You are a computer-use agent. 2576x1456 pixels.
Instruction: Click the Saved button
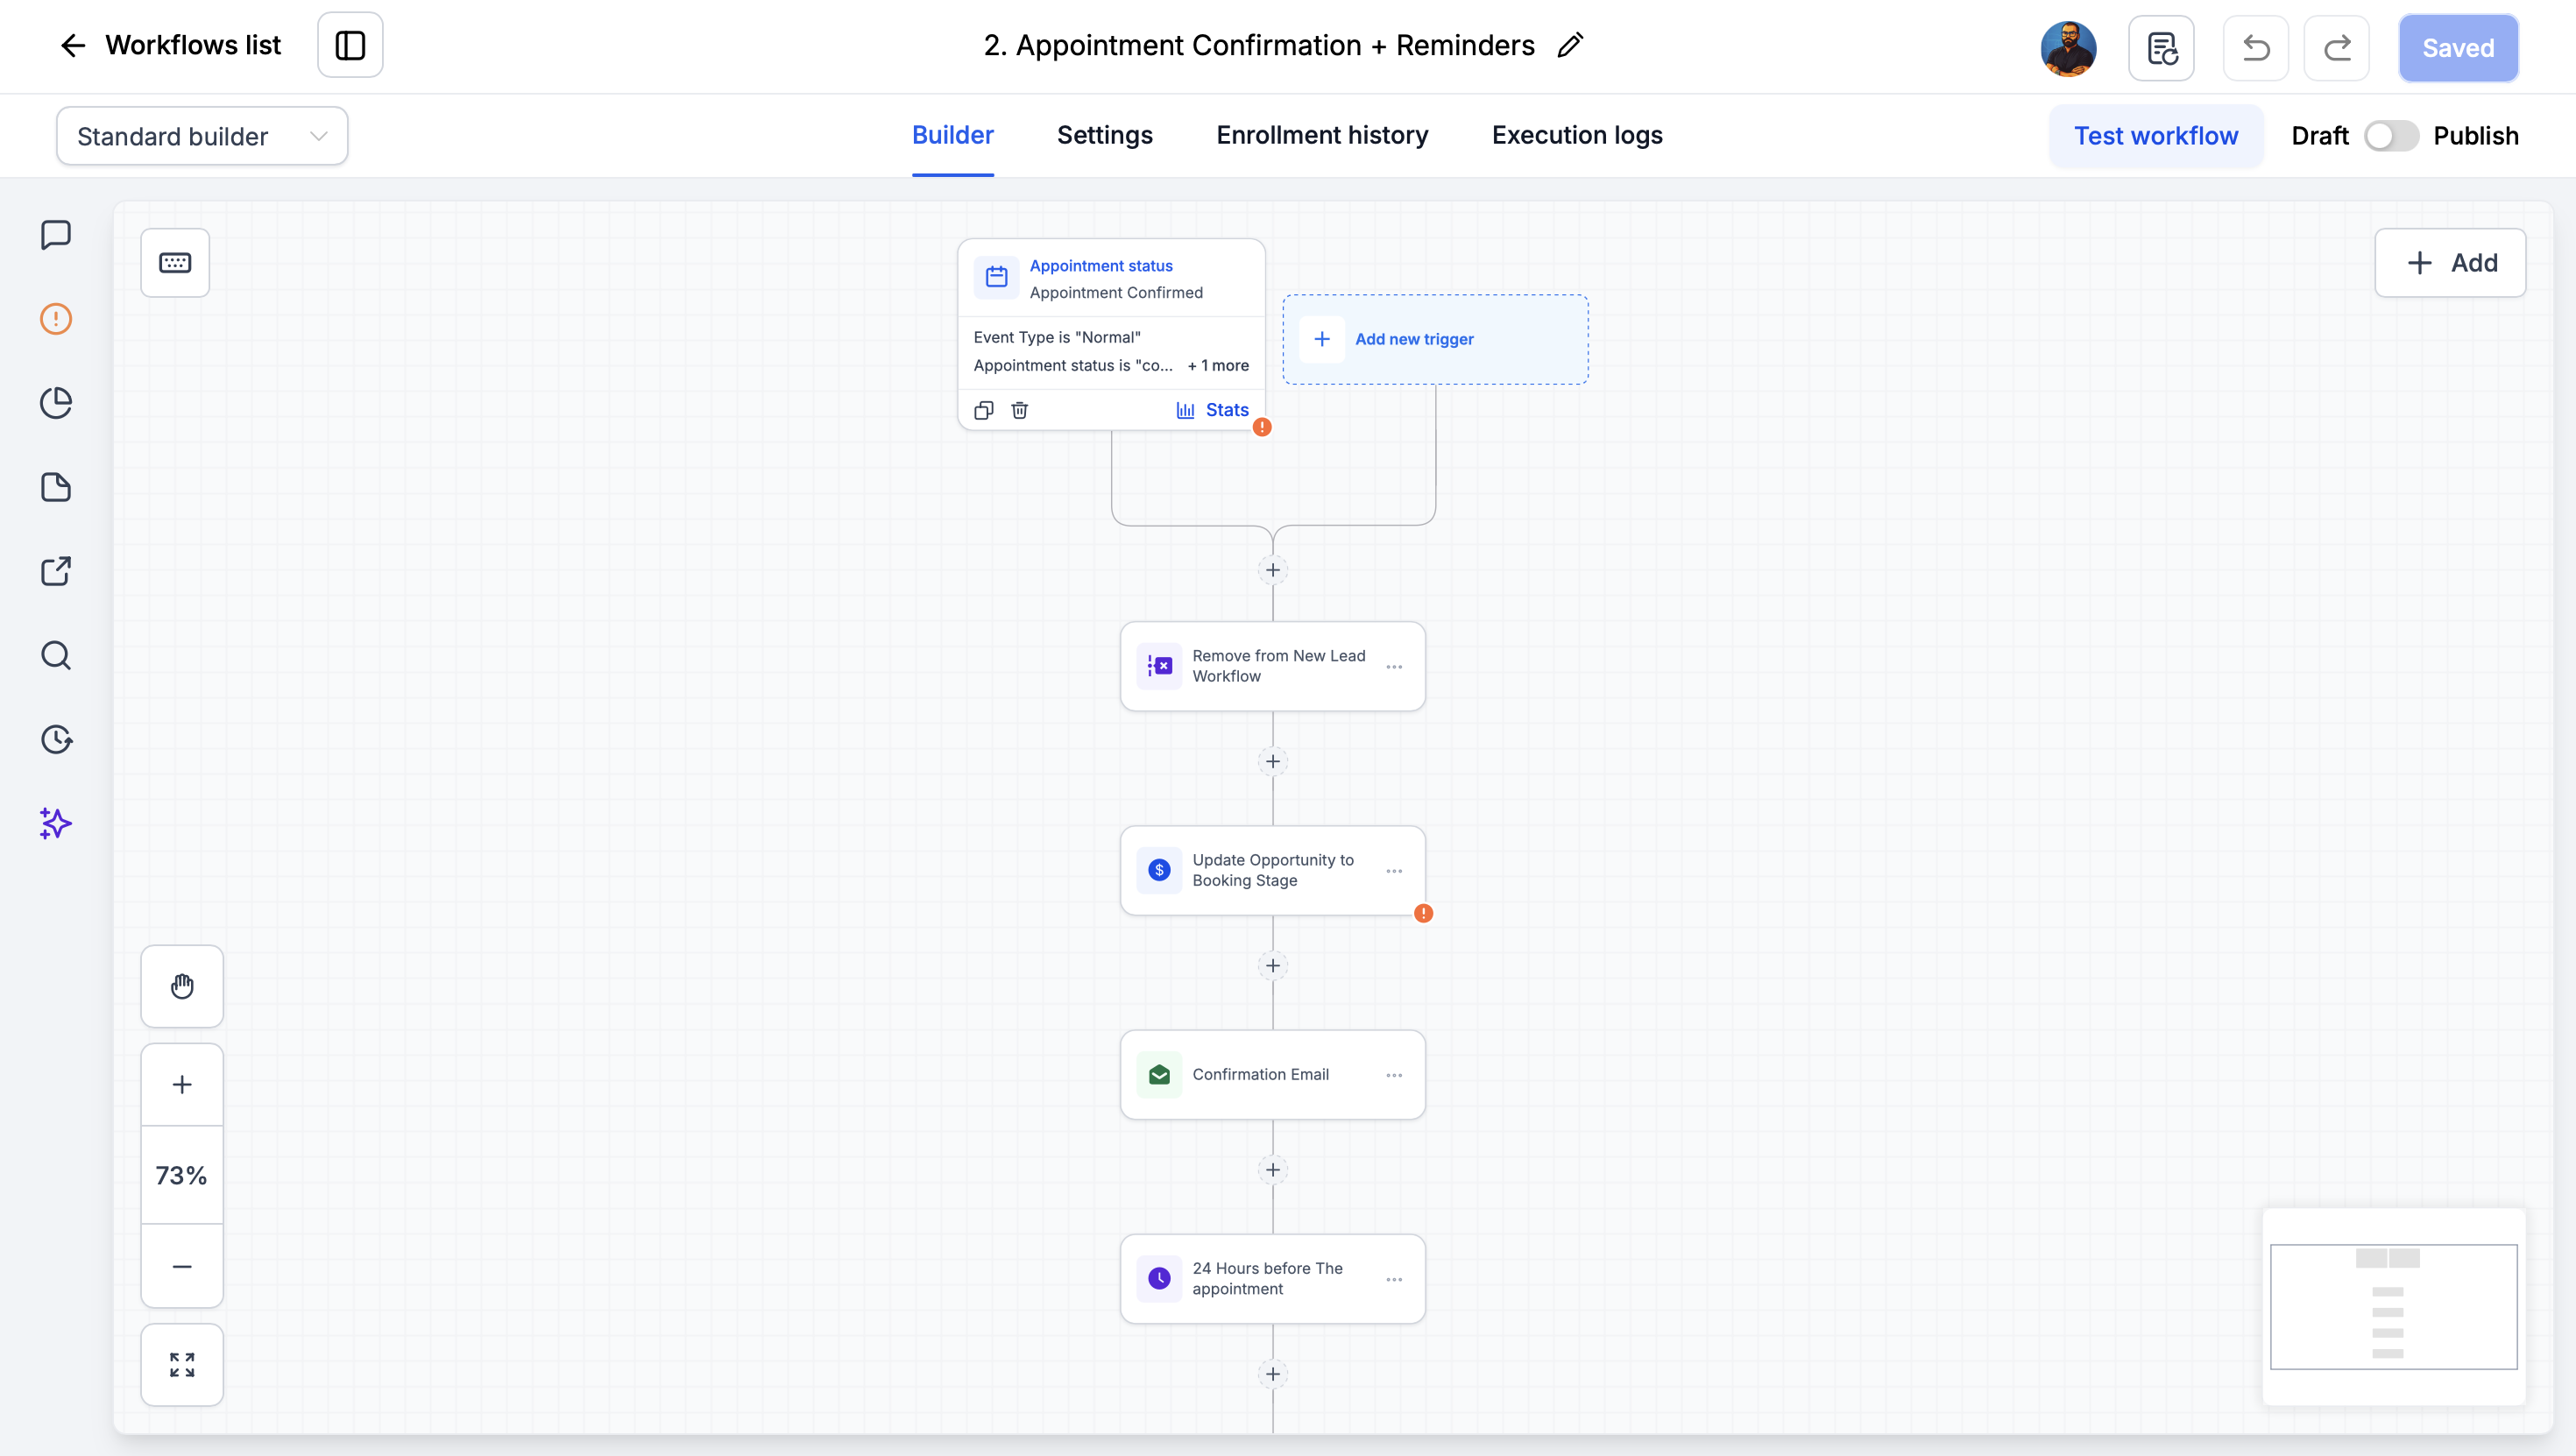tap(2458, 48)
